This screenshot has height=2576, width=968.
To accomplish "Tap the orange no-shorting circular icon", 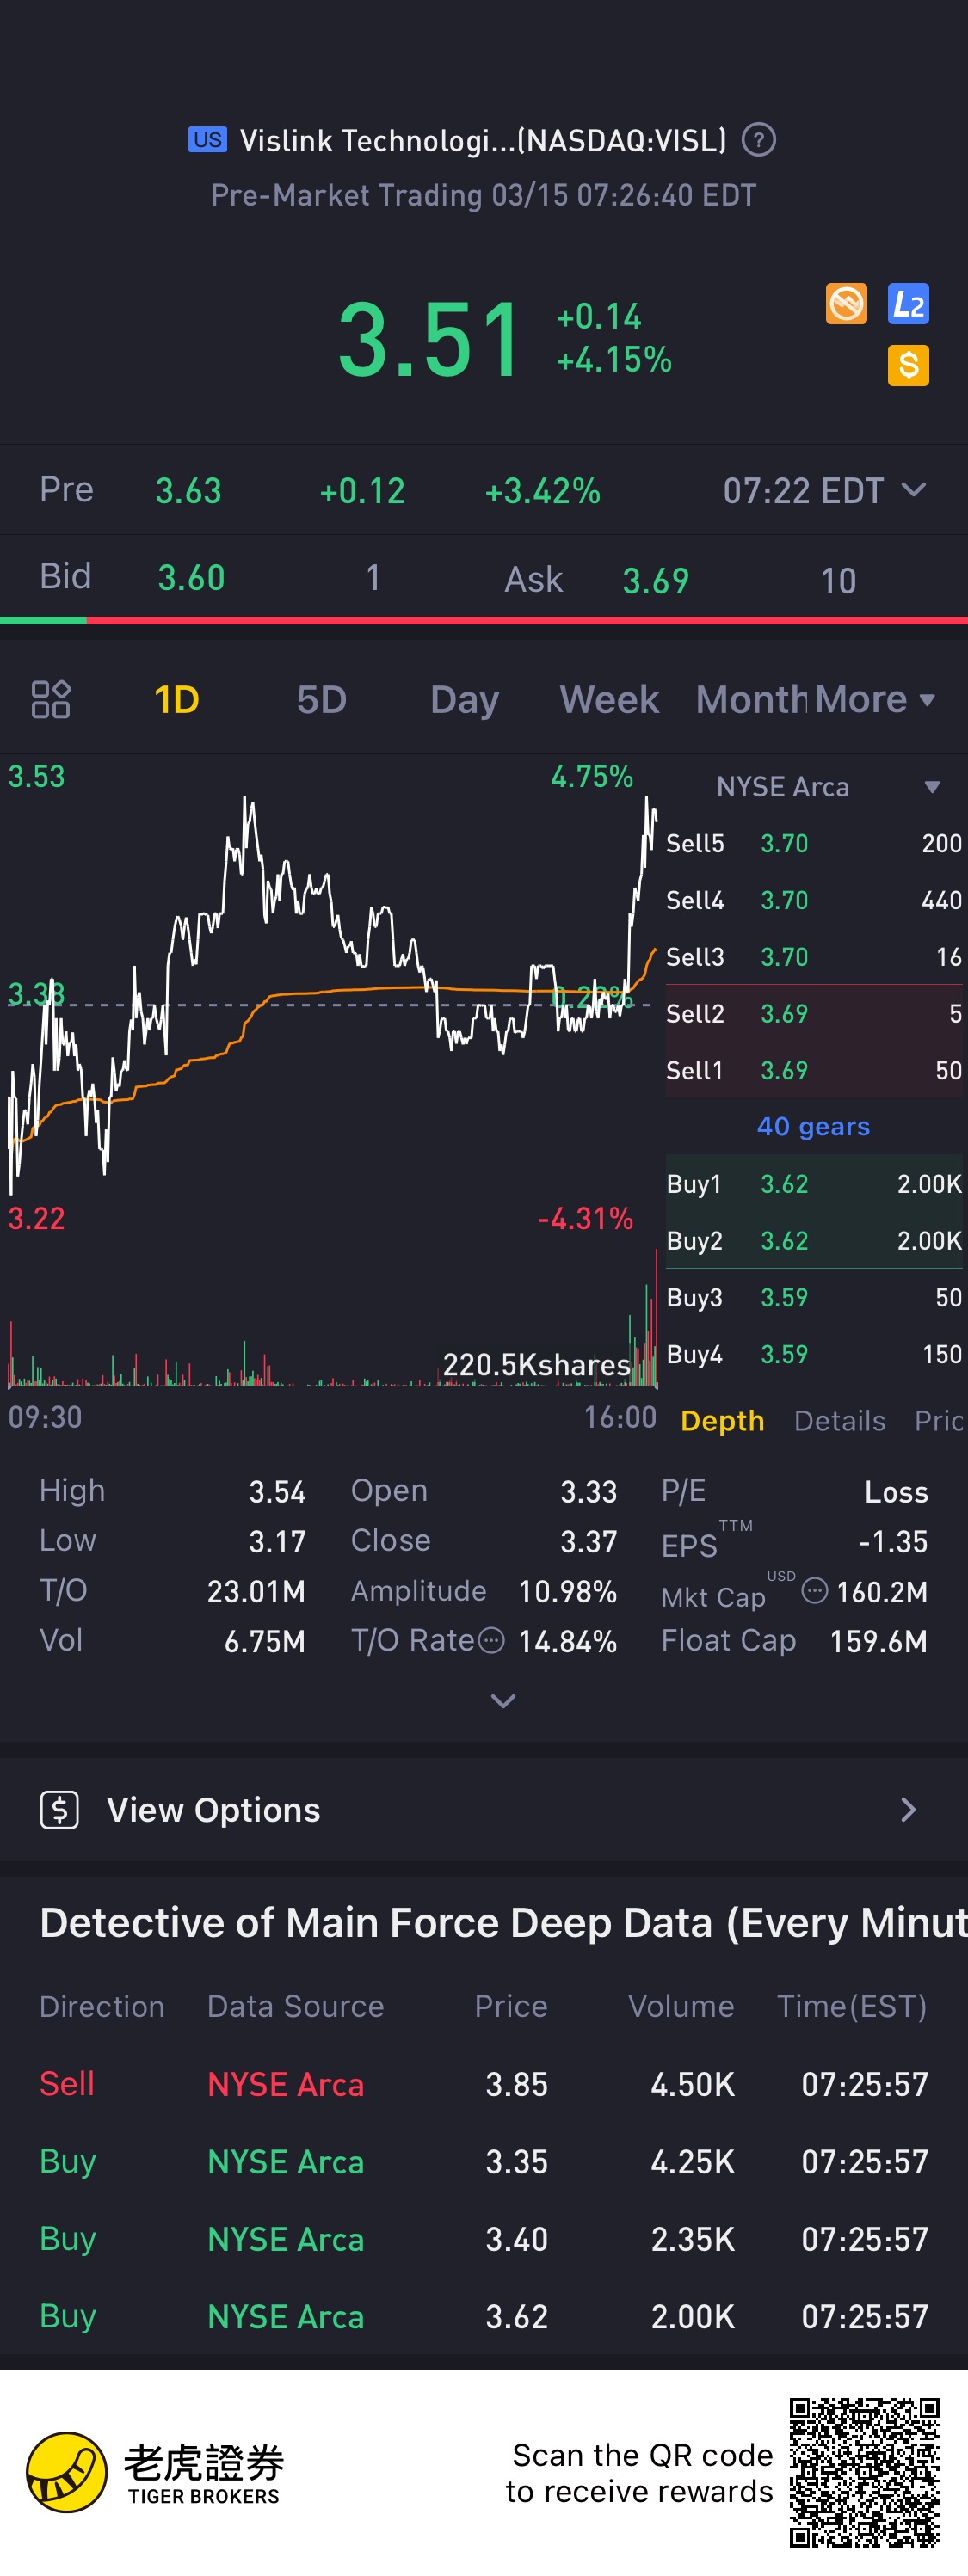I will coord(846,304).
